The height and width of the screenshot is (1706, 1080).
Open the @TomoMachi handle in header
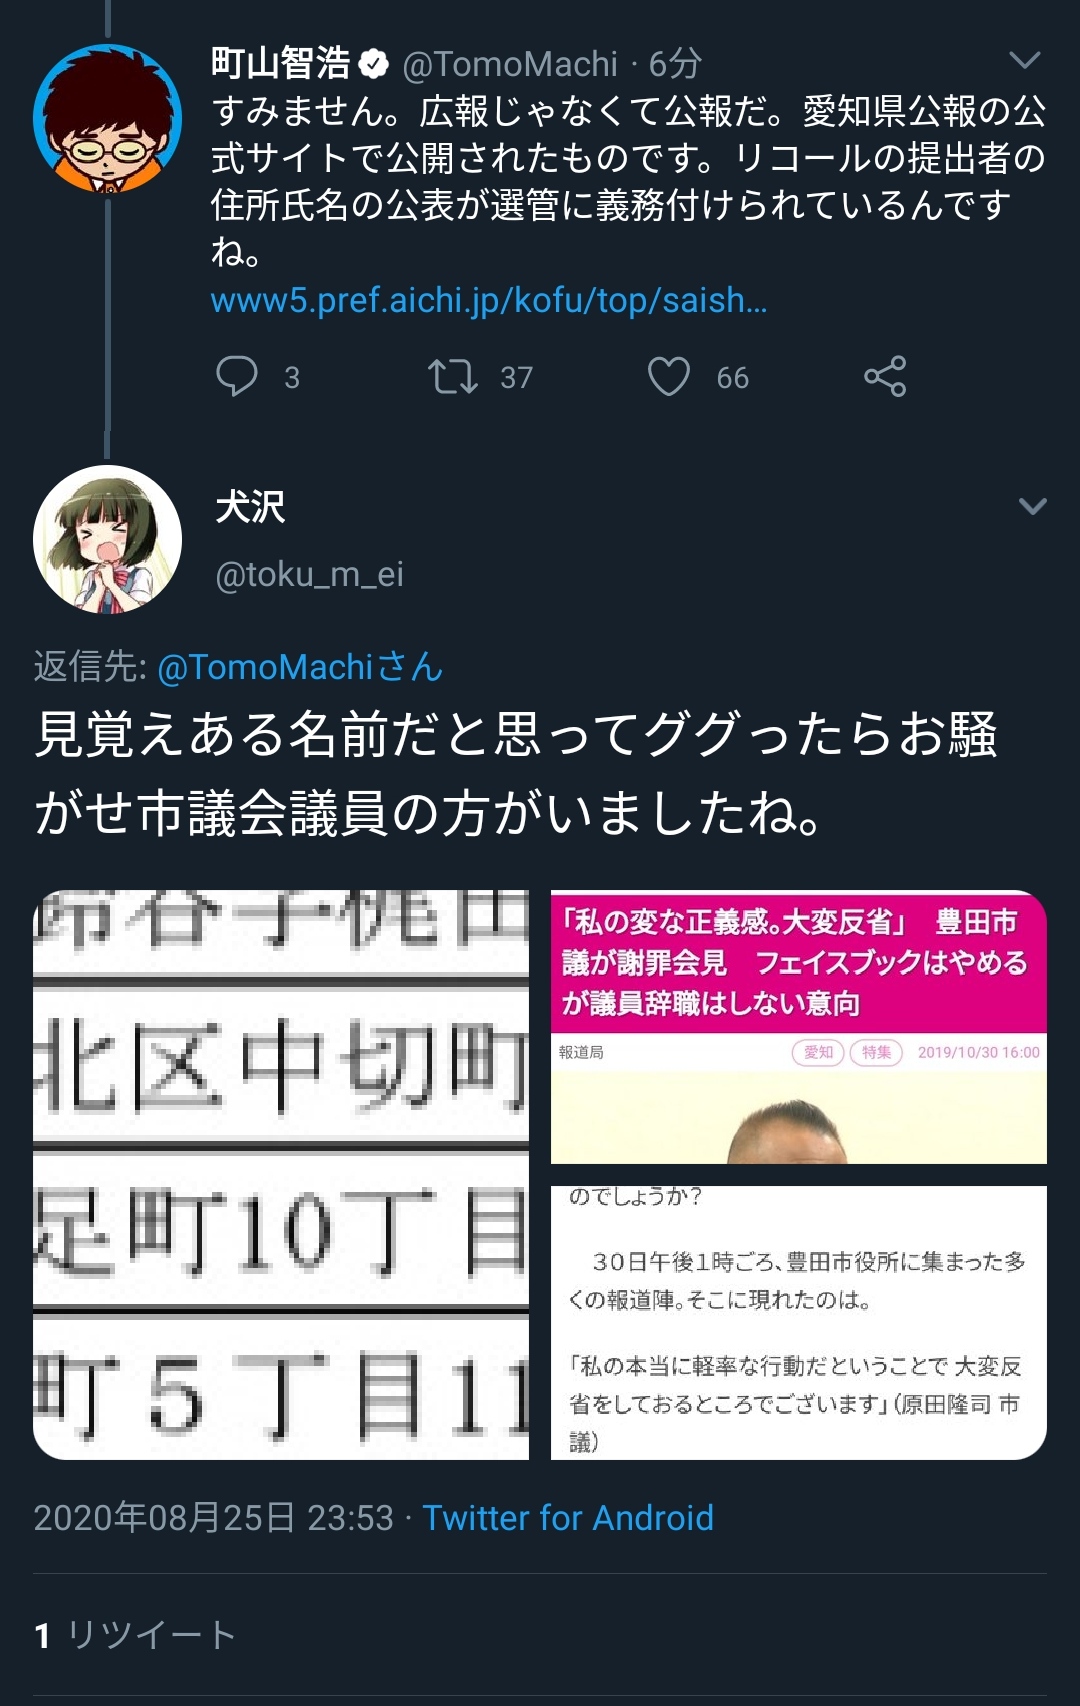pyautogui.click(x=510, y=65)
